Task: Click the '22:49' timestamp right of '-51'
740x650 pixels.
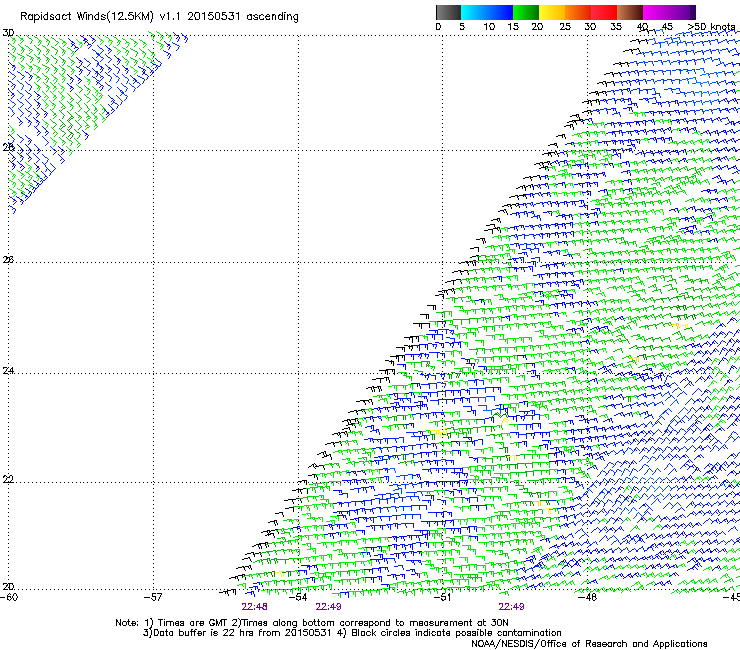Action: click(x=511, y=607)
